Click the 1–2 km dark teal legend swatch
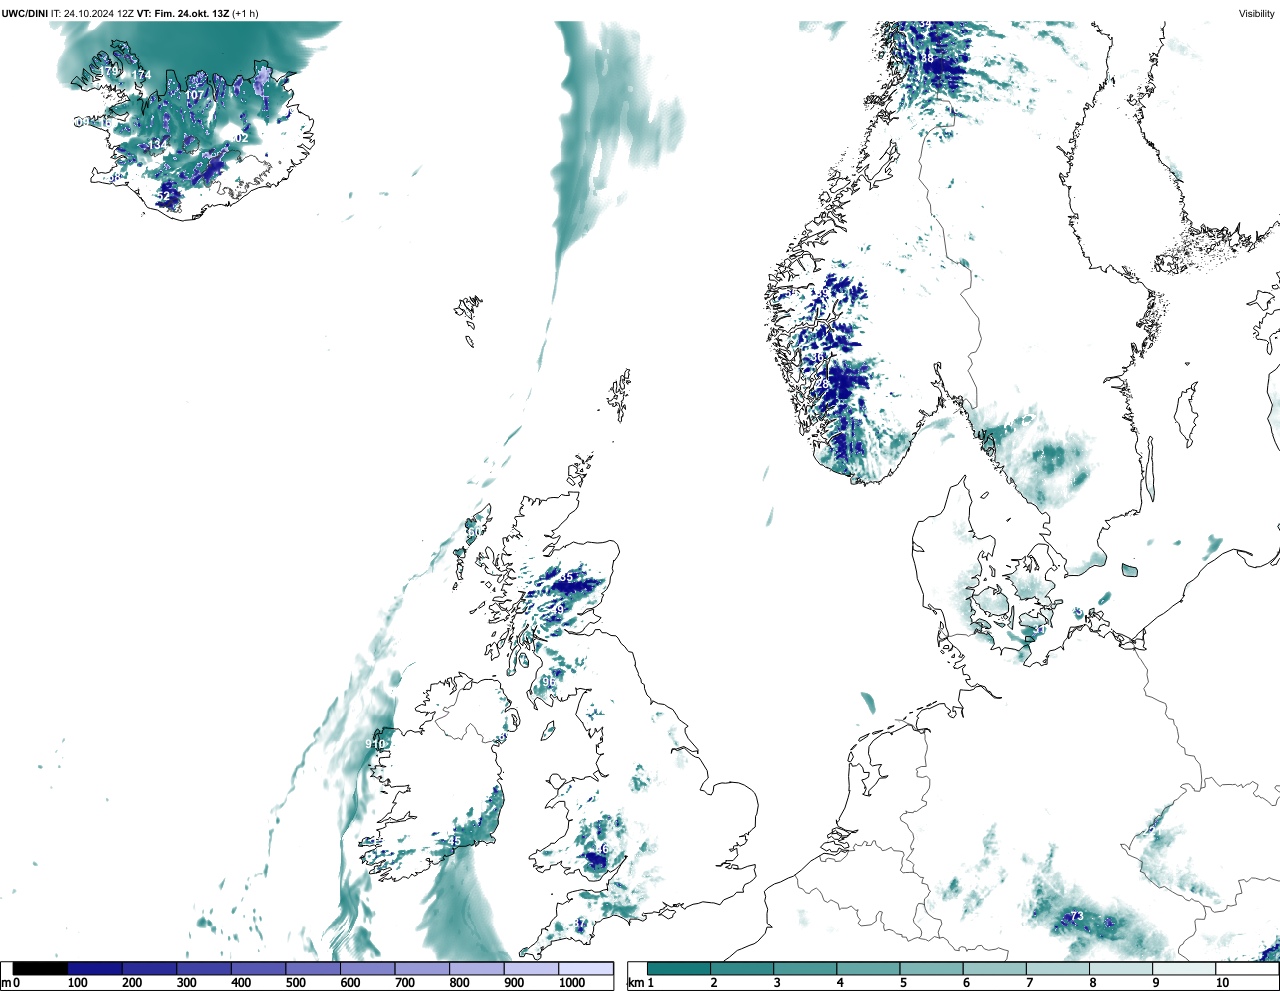The image size is (1280, 991). [x=679, y=969]
